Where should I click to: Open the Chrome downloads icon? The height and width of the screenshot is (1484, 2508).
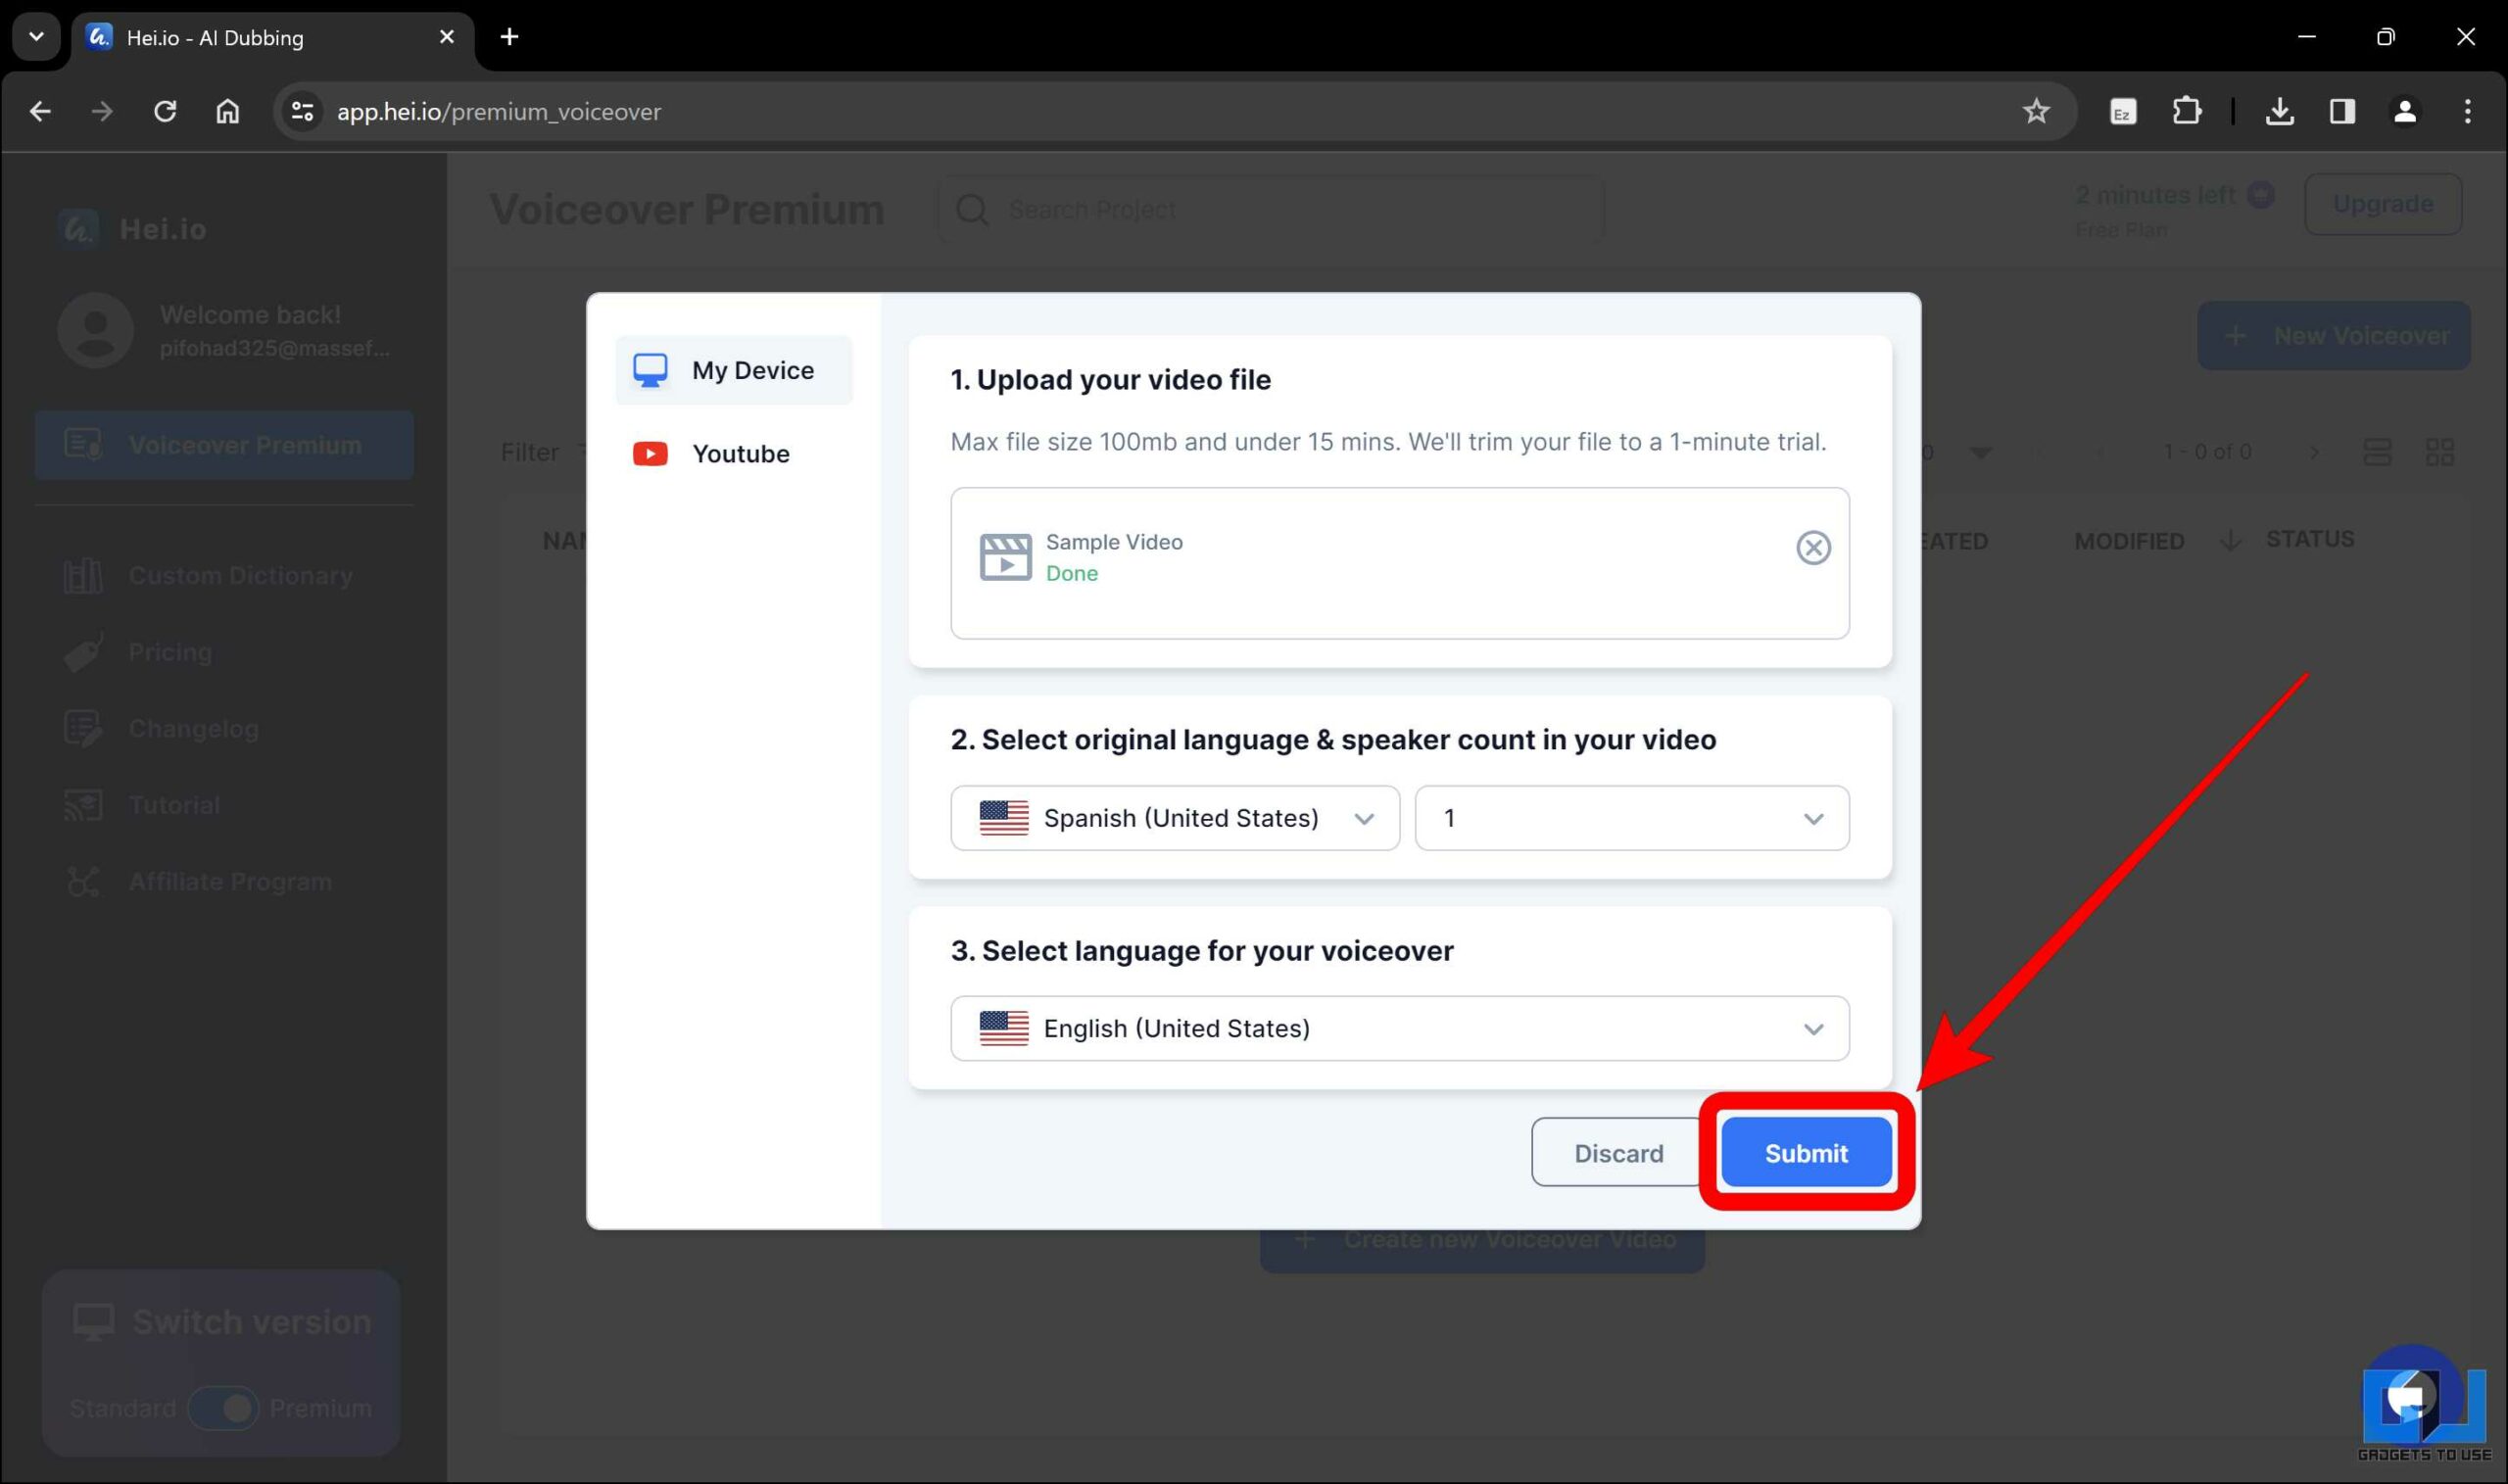tap(2279, 111)
